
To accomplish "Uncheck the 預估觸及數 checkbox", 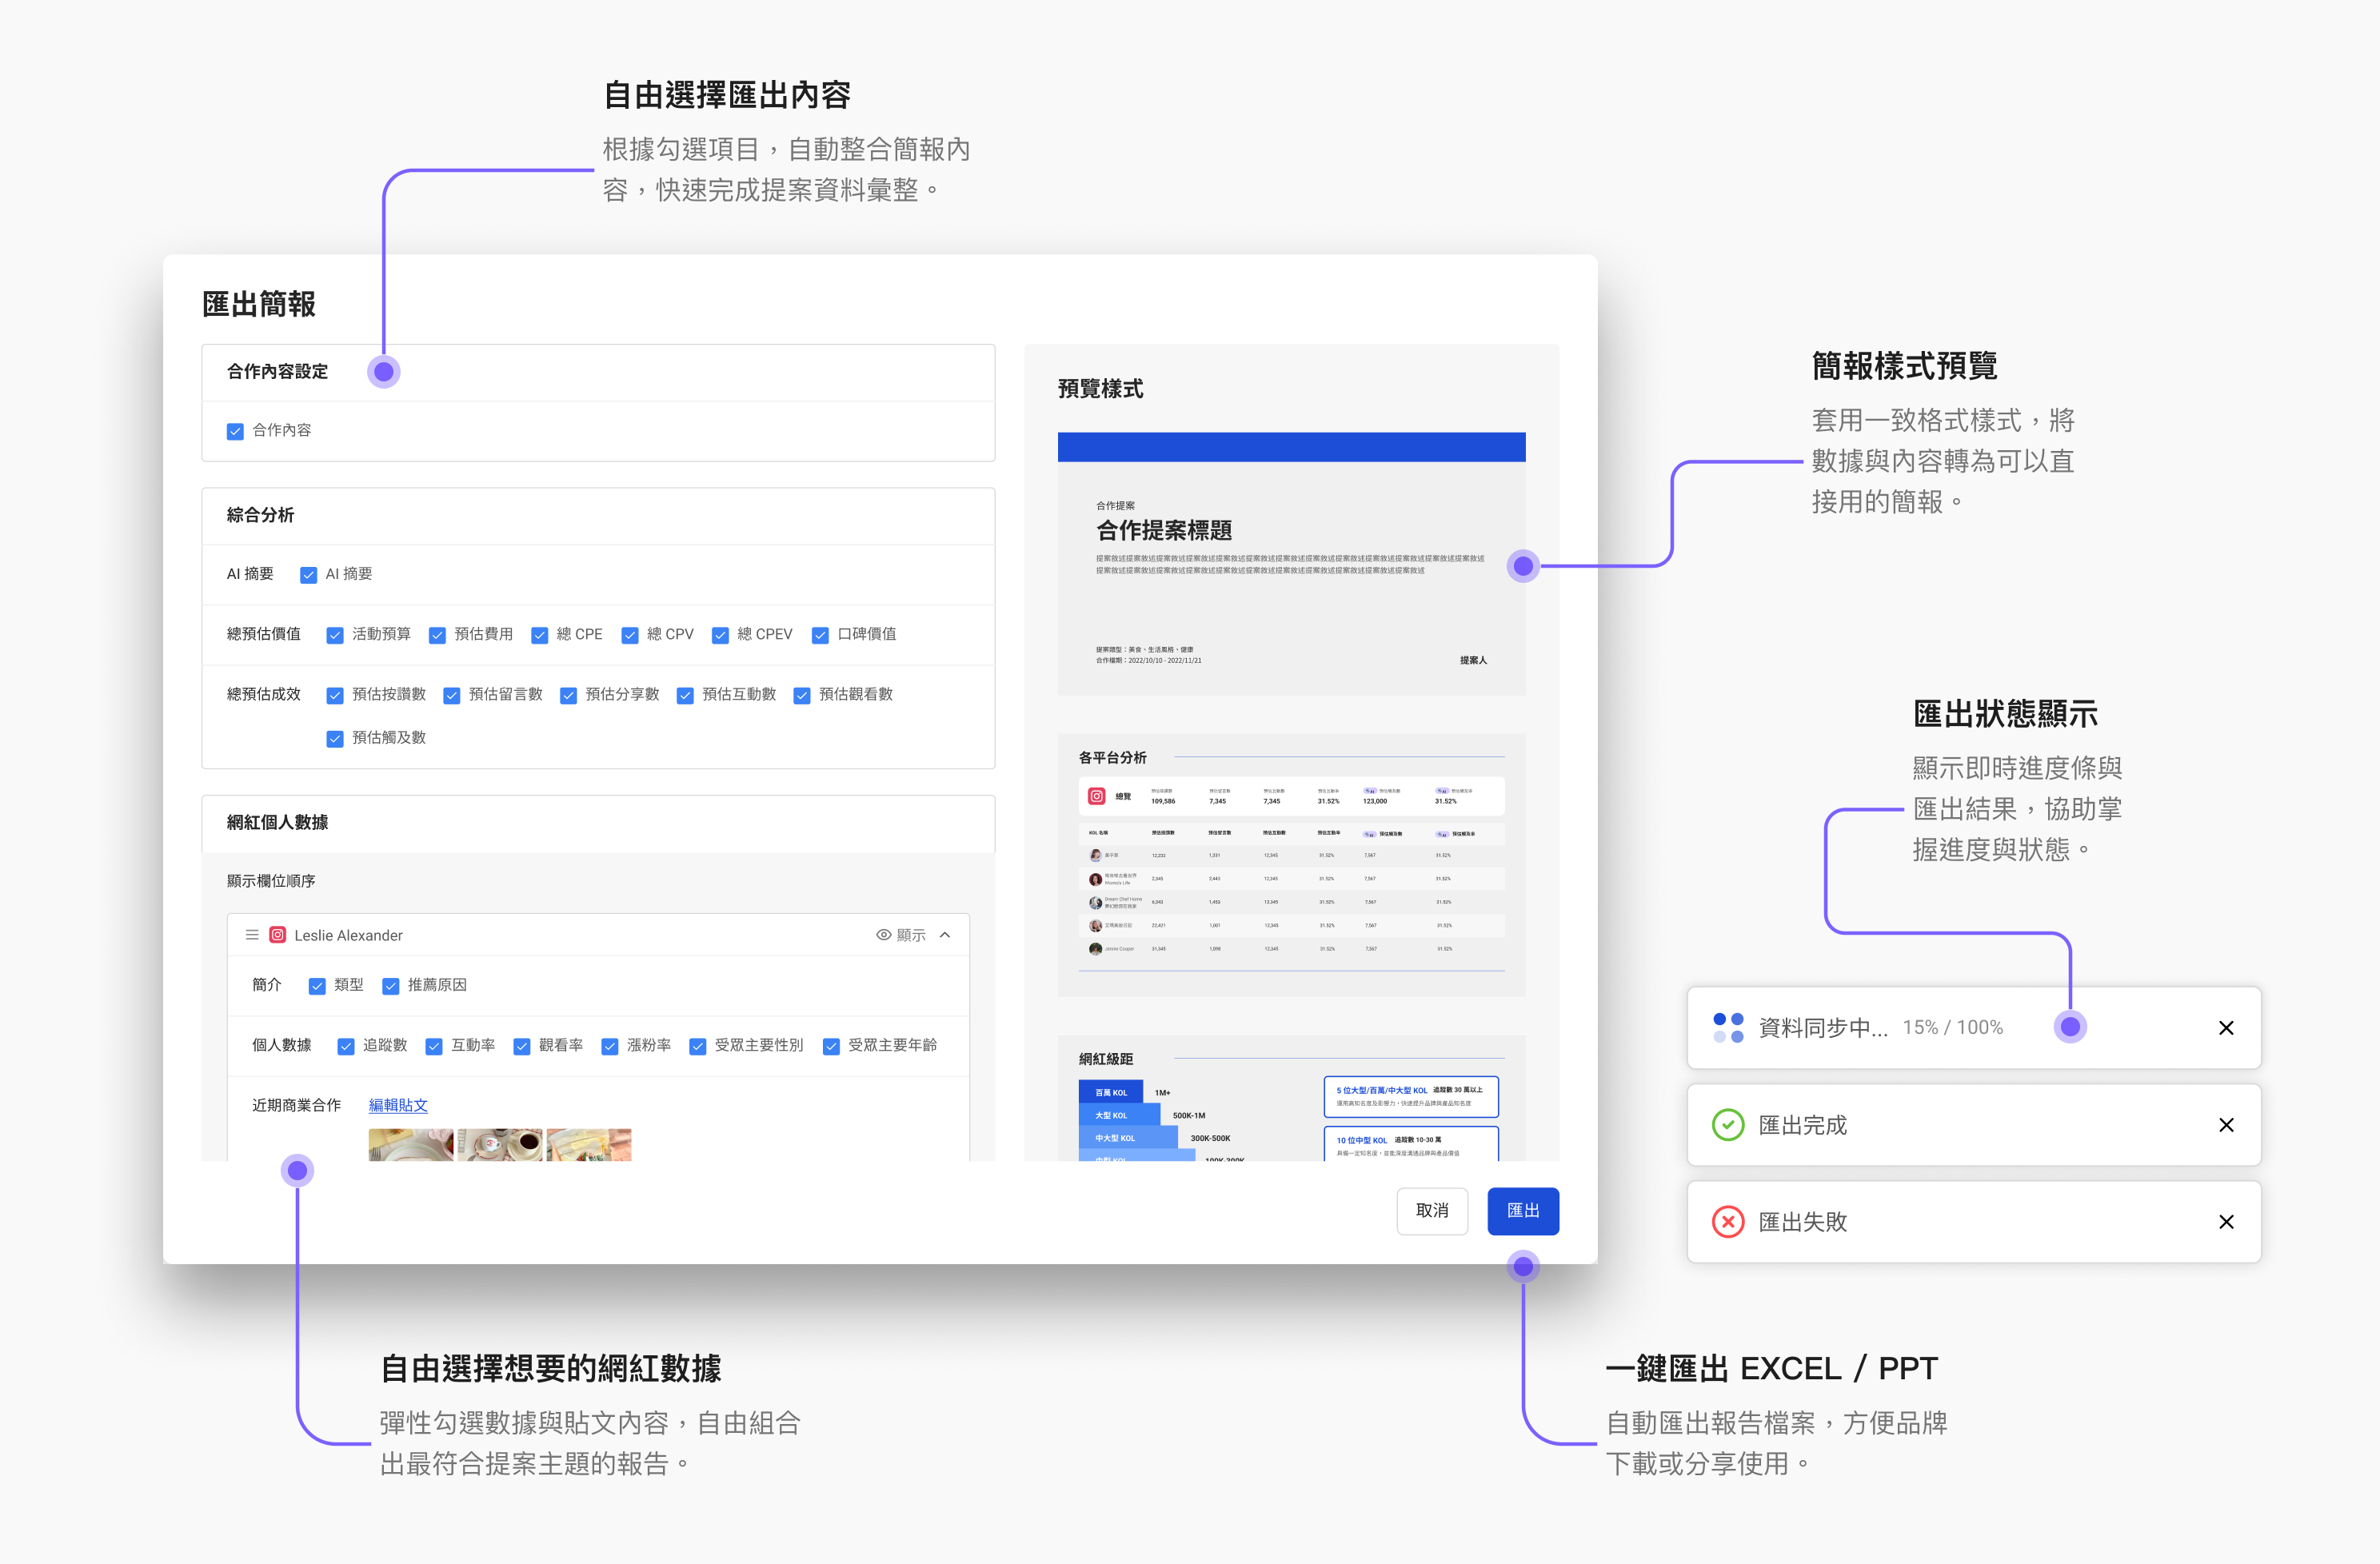I will tap(335, 739).
